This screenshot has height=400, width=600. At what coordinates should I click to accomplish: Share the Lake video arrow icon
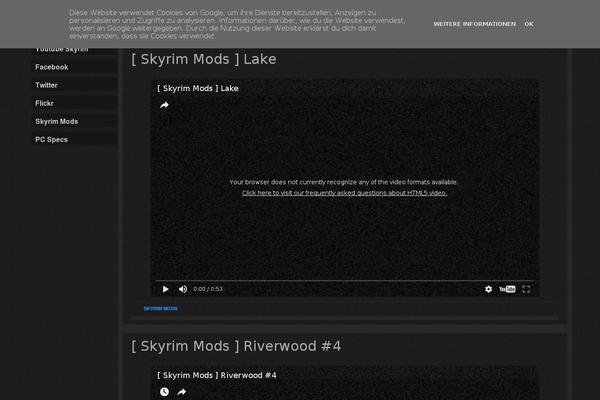click(x=164, y=105)
